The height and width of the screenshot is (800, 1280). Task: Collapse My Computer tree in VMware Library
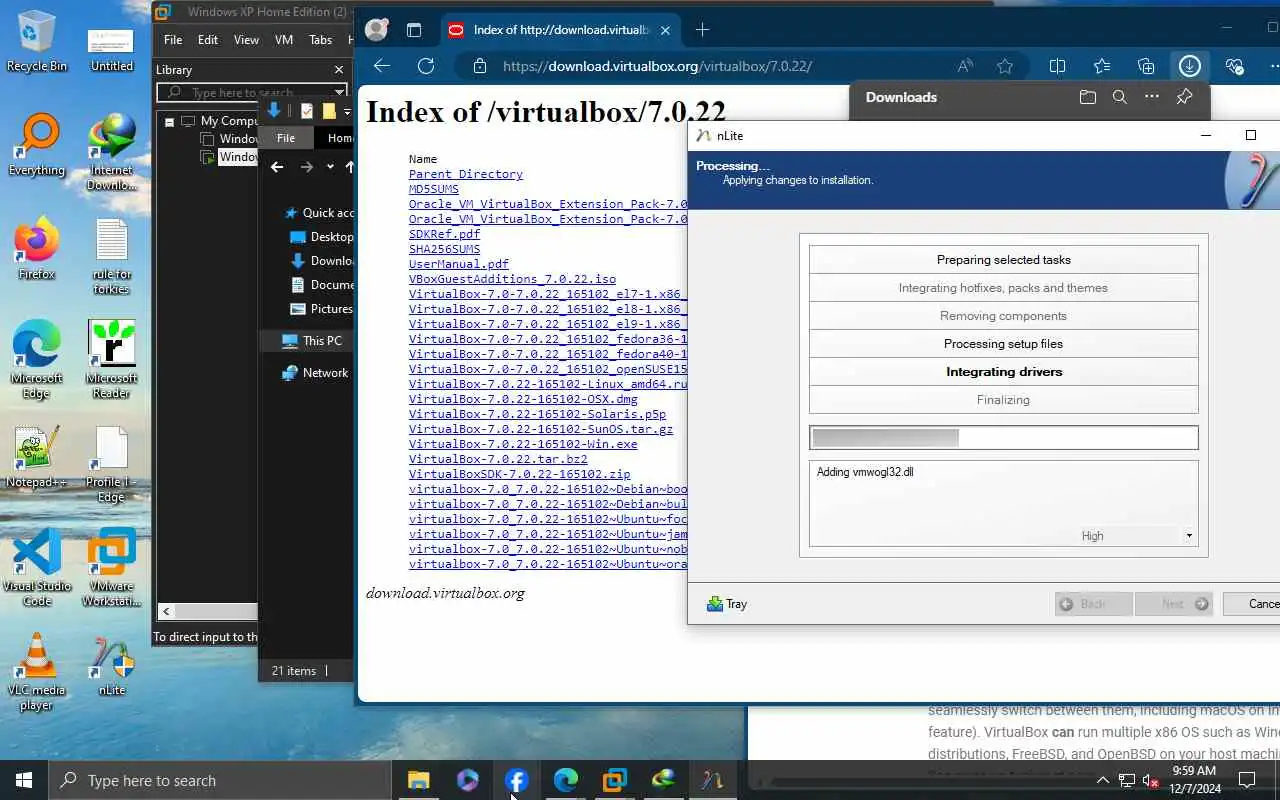coord(170,121)
